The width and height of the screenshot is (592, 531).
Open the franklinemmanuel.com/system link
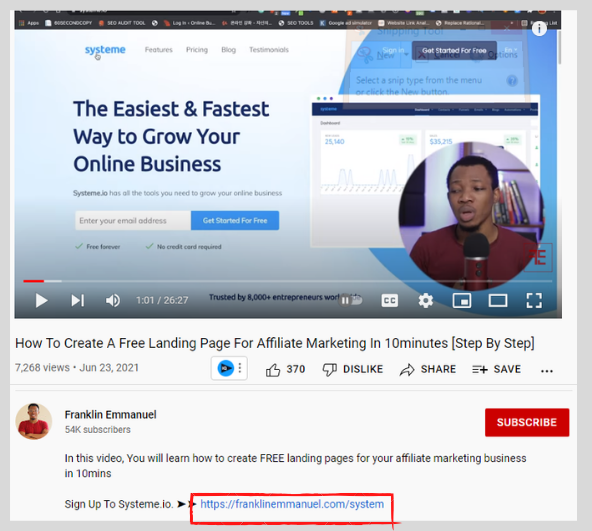coord(292,504)
